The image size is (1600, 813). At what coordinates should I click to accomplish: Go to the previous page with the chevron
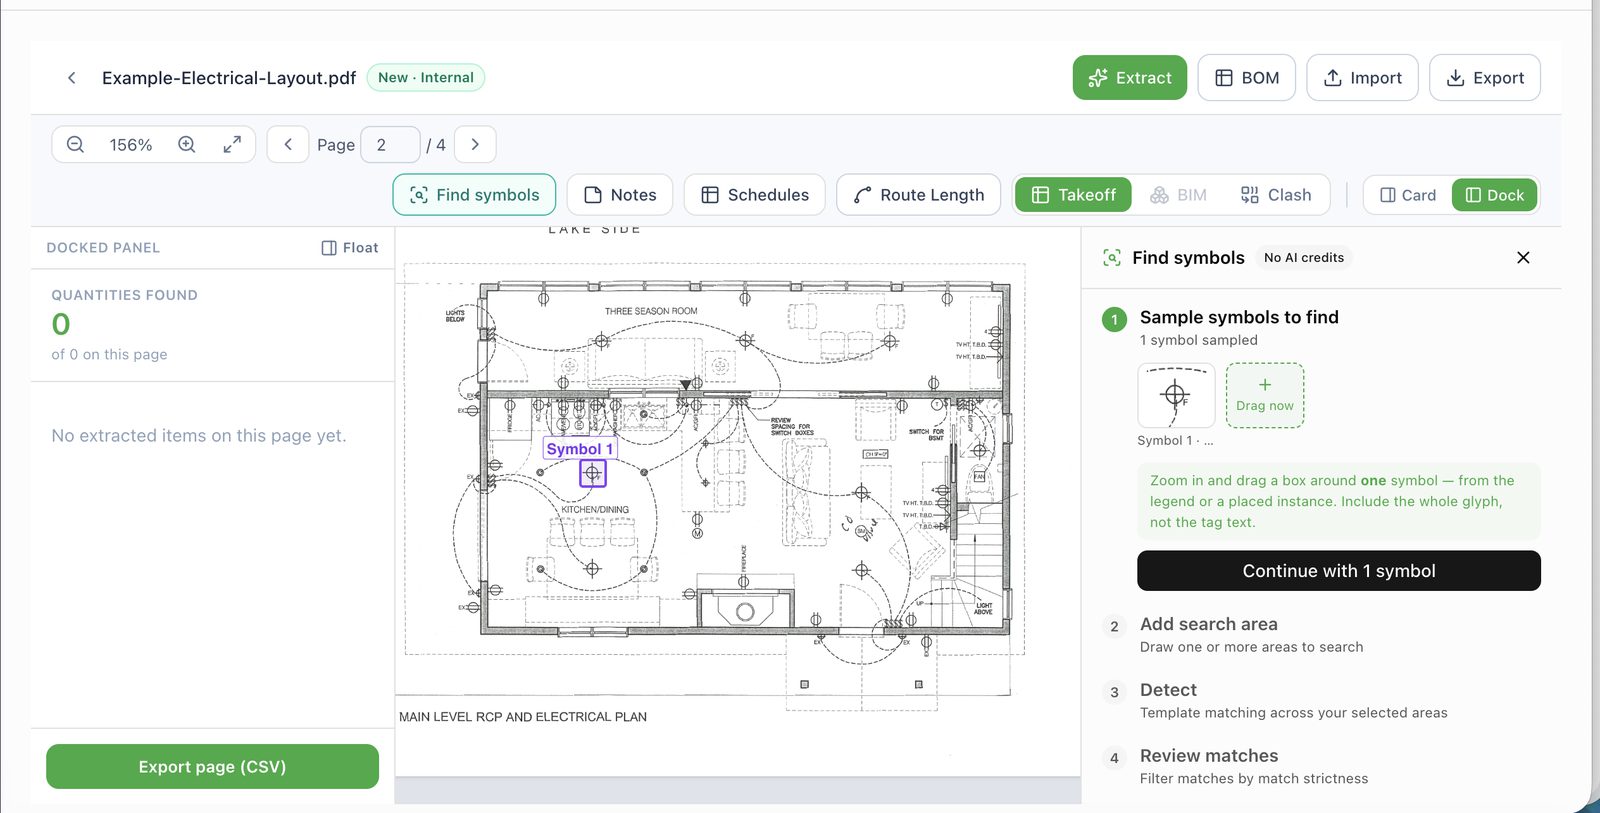pos(288,144)
